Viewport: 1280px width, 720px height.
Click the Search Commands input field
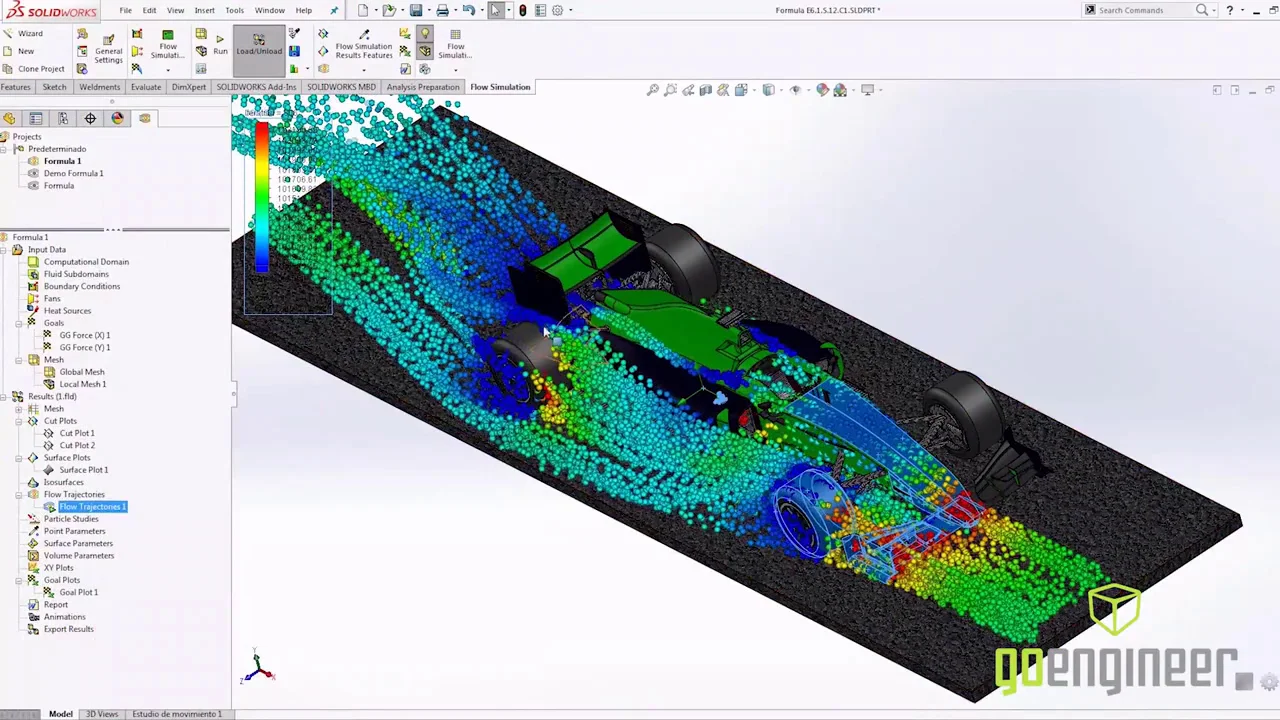pyautogui.click(x=1143, y=10)
